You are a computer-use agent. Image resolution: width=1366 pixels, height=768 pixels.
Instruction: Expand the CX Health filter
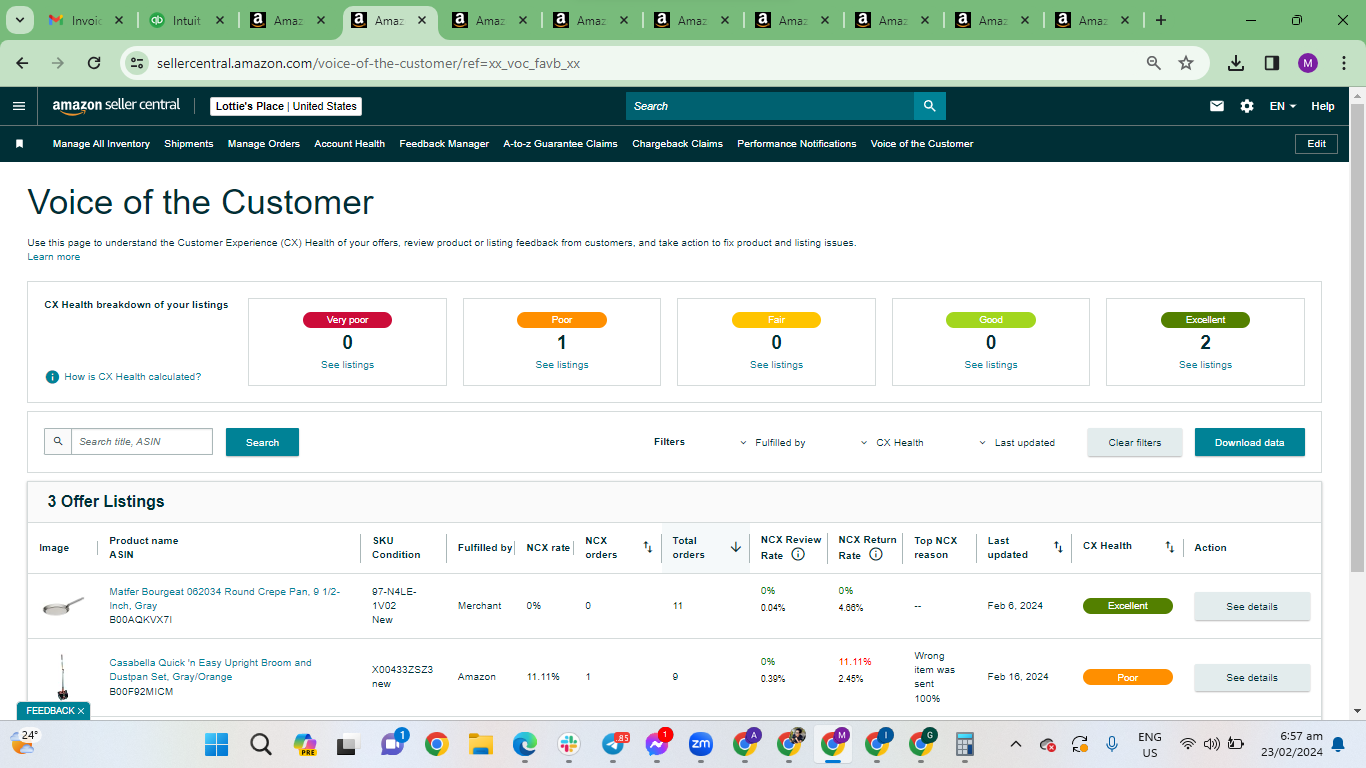coord(892,442)
